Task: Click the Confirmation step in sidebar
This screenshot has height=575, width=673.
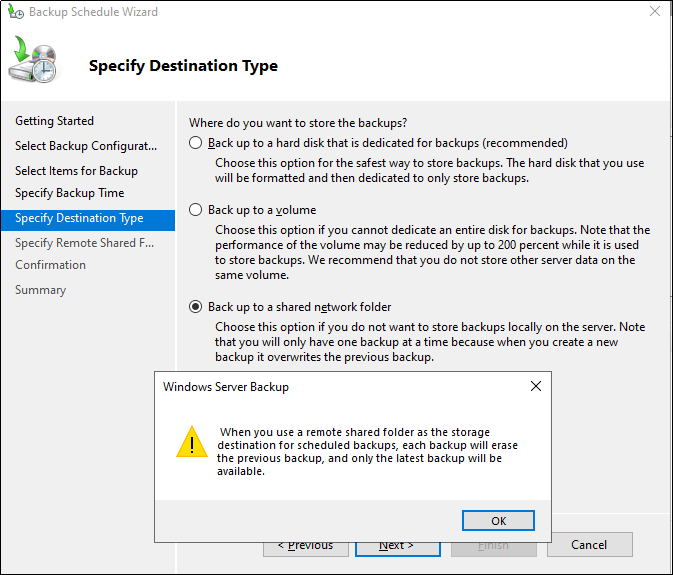Action: [50, 265]
